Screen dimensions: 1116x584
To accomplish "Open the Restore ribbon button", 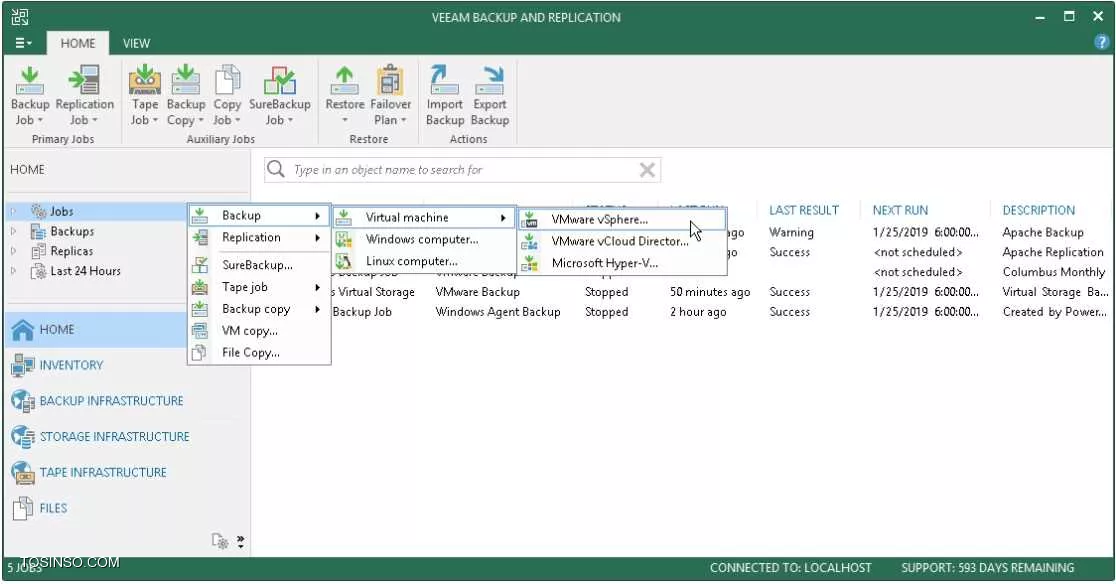I will (344, 96).
